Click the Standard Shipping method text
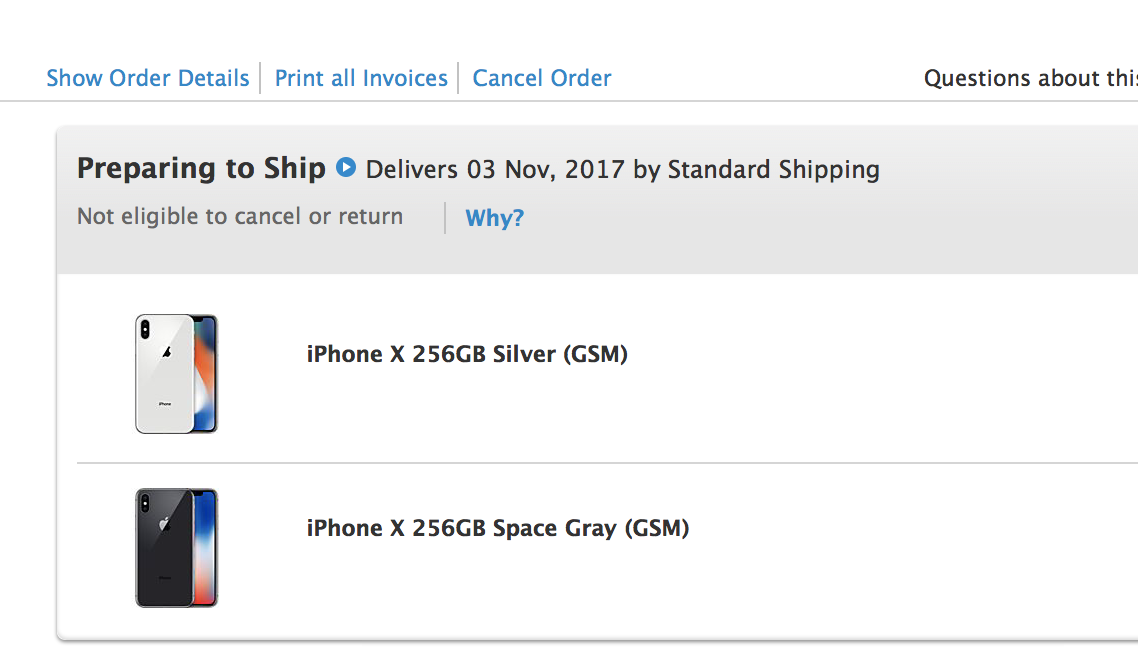 coord(774,169)
